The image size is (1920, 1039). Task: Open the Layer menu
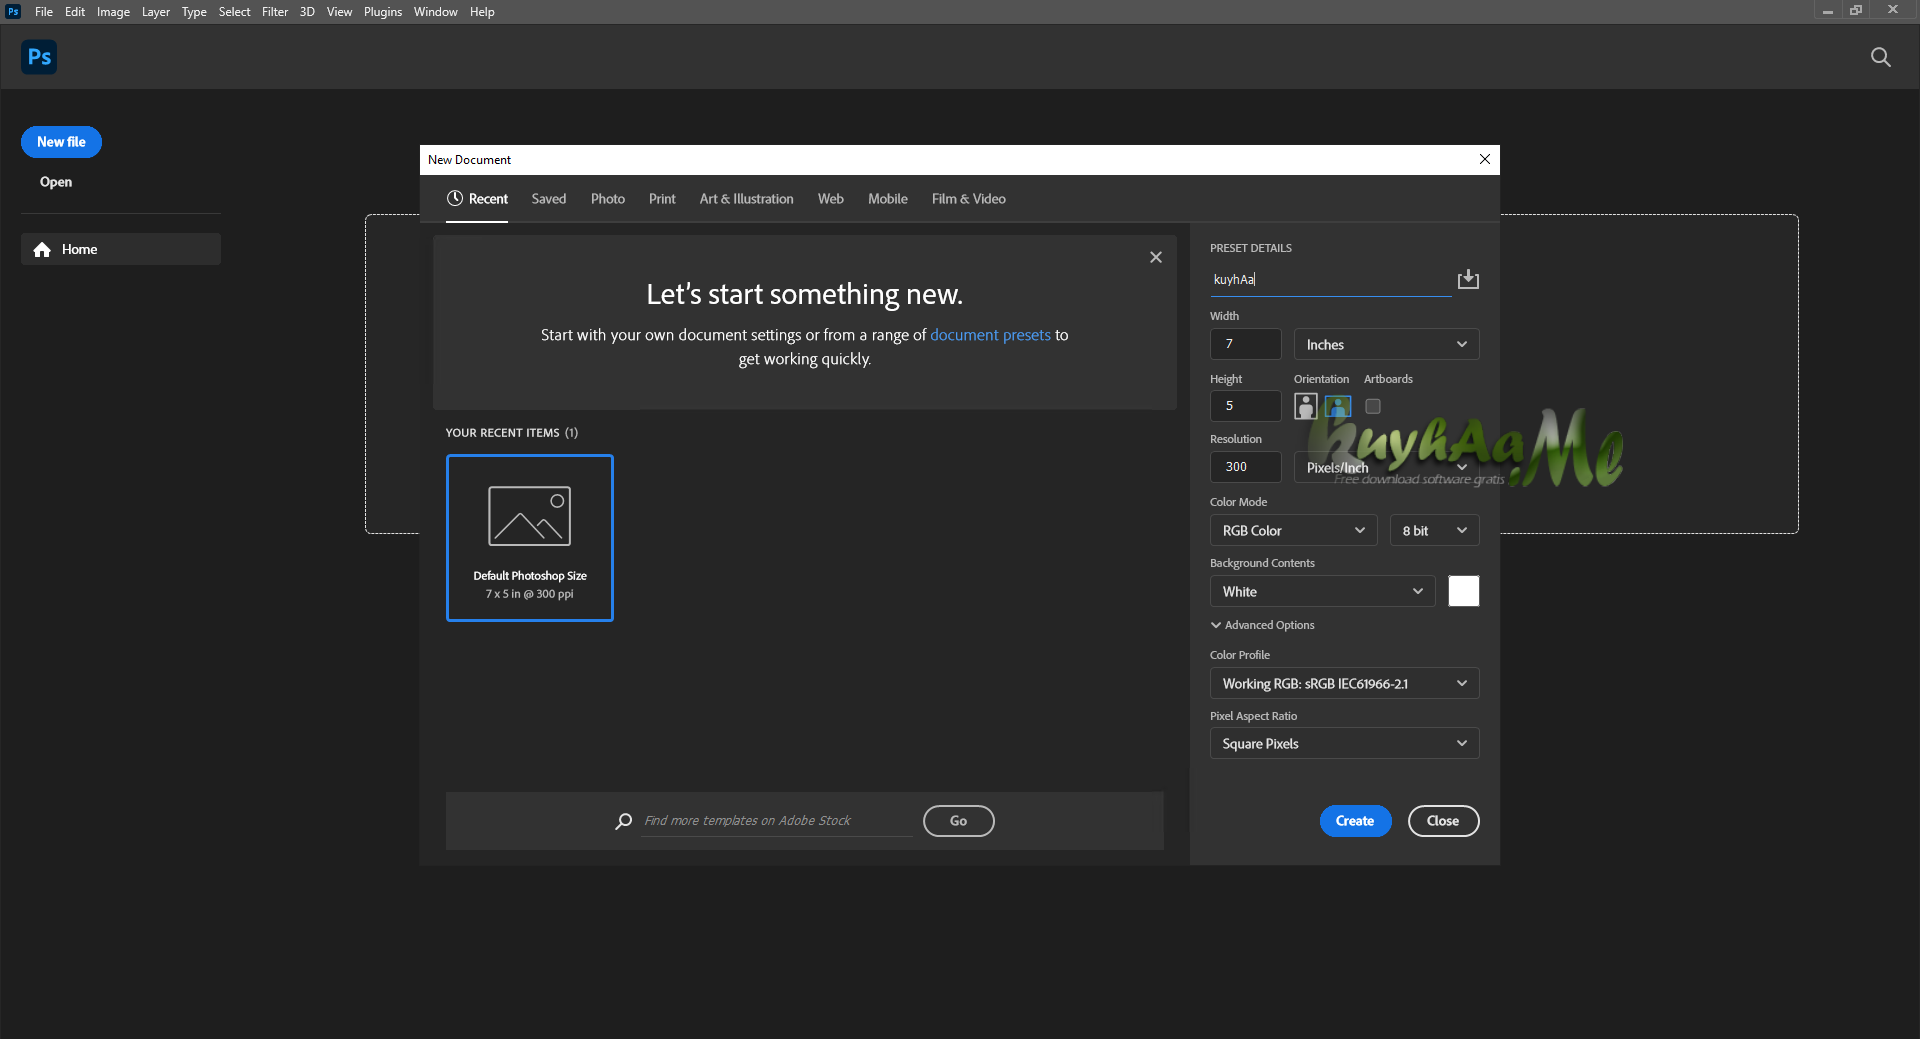155,12
